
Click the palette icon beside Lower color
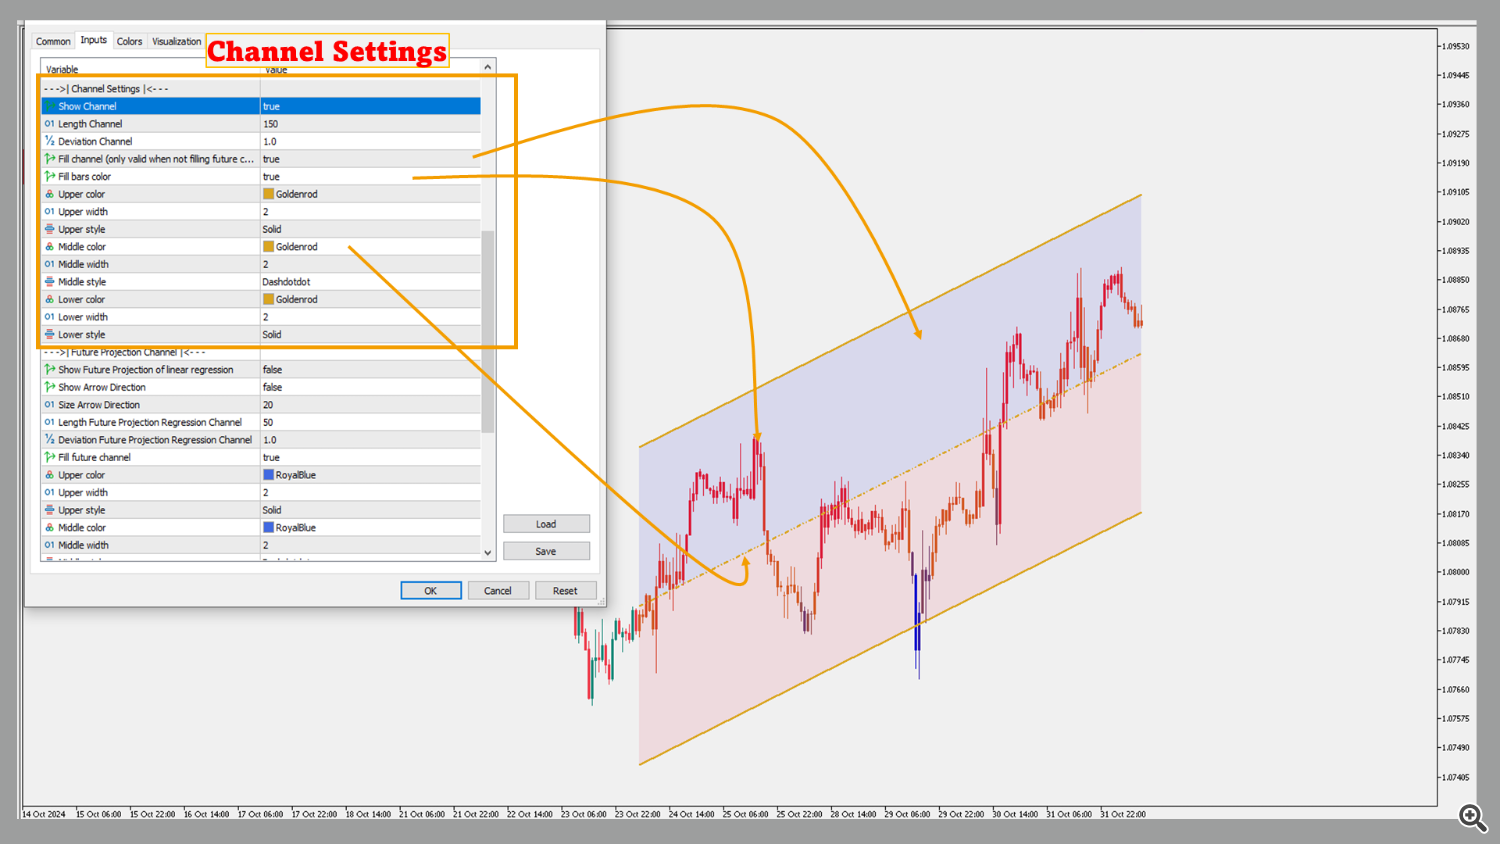49,299
